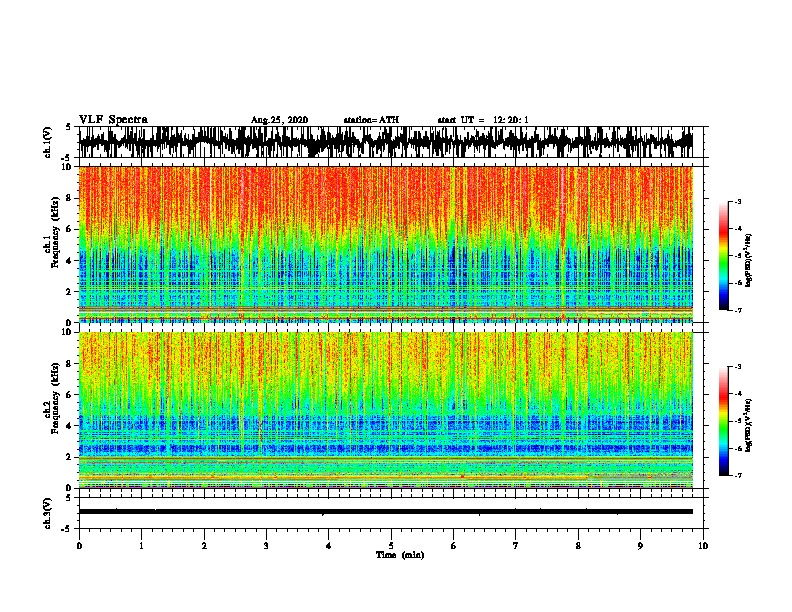The height and width of the screenshot is (612, 792).
Task: Click the ch.3(V) axis label
Action: 48,513
